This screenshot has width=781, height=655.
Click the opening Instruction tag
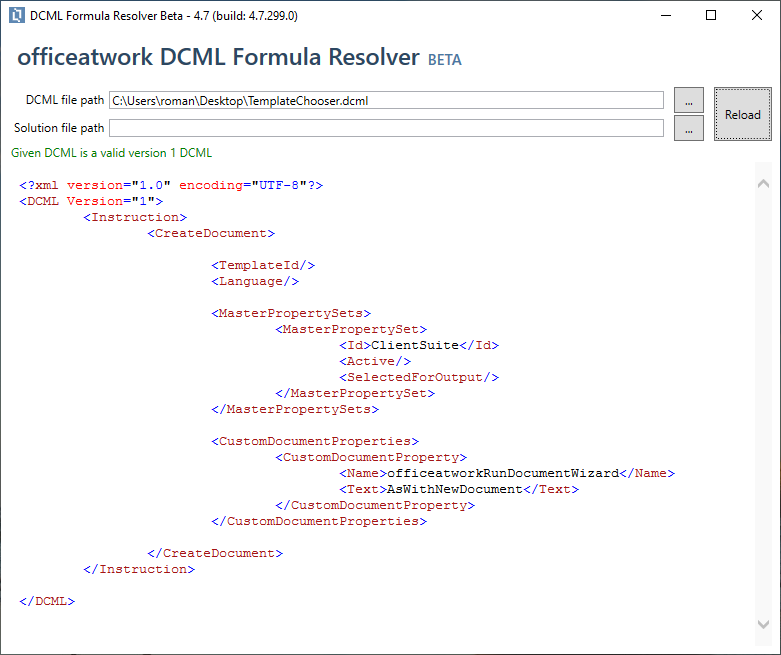pyautogui.click(x=135, y=217)
